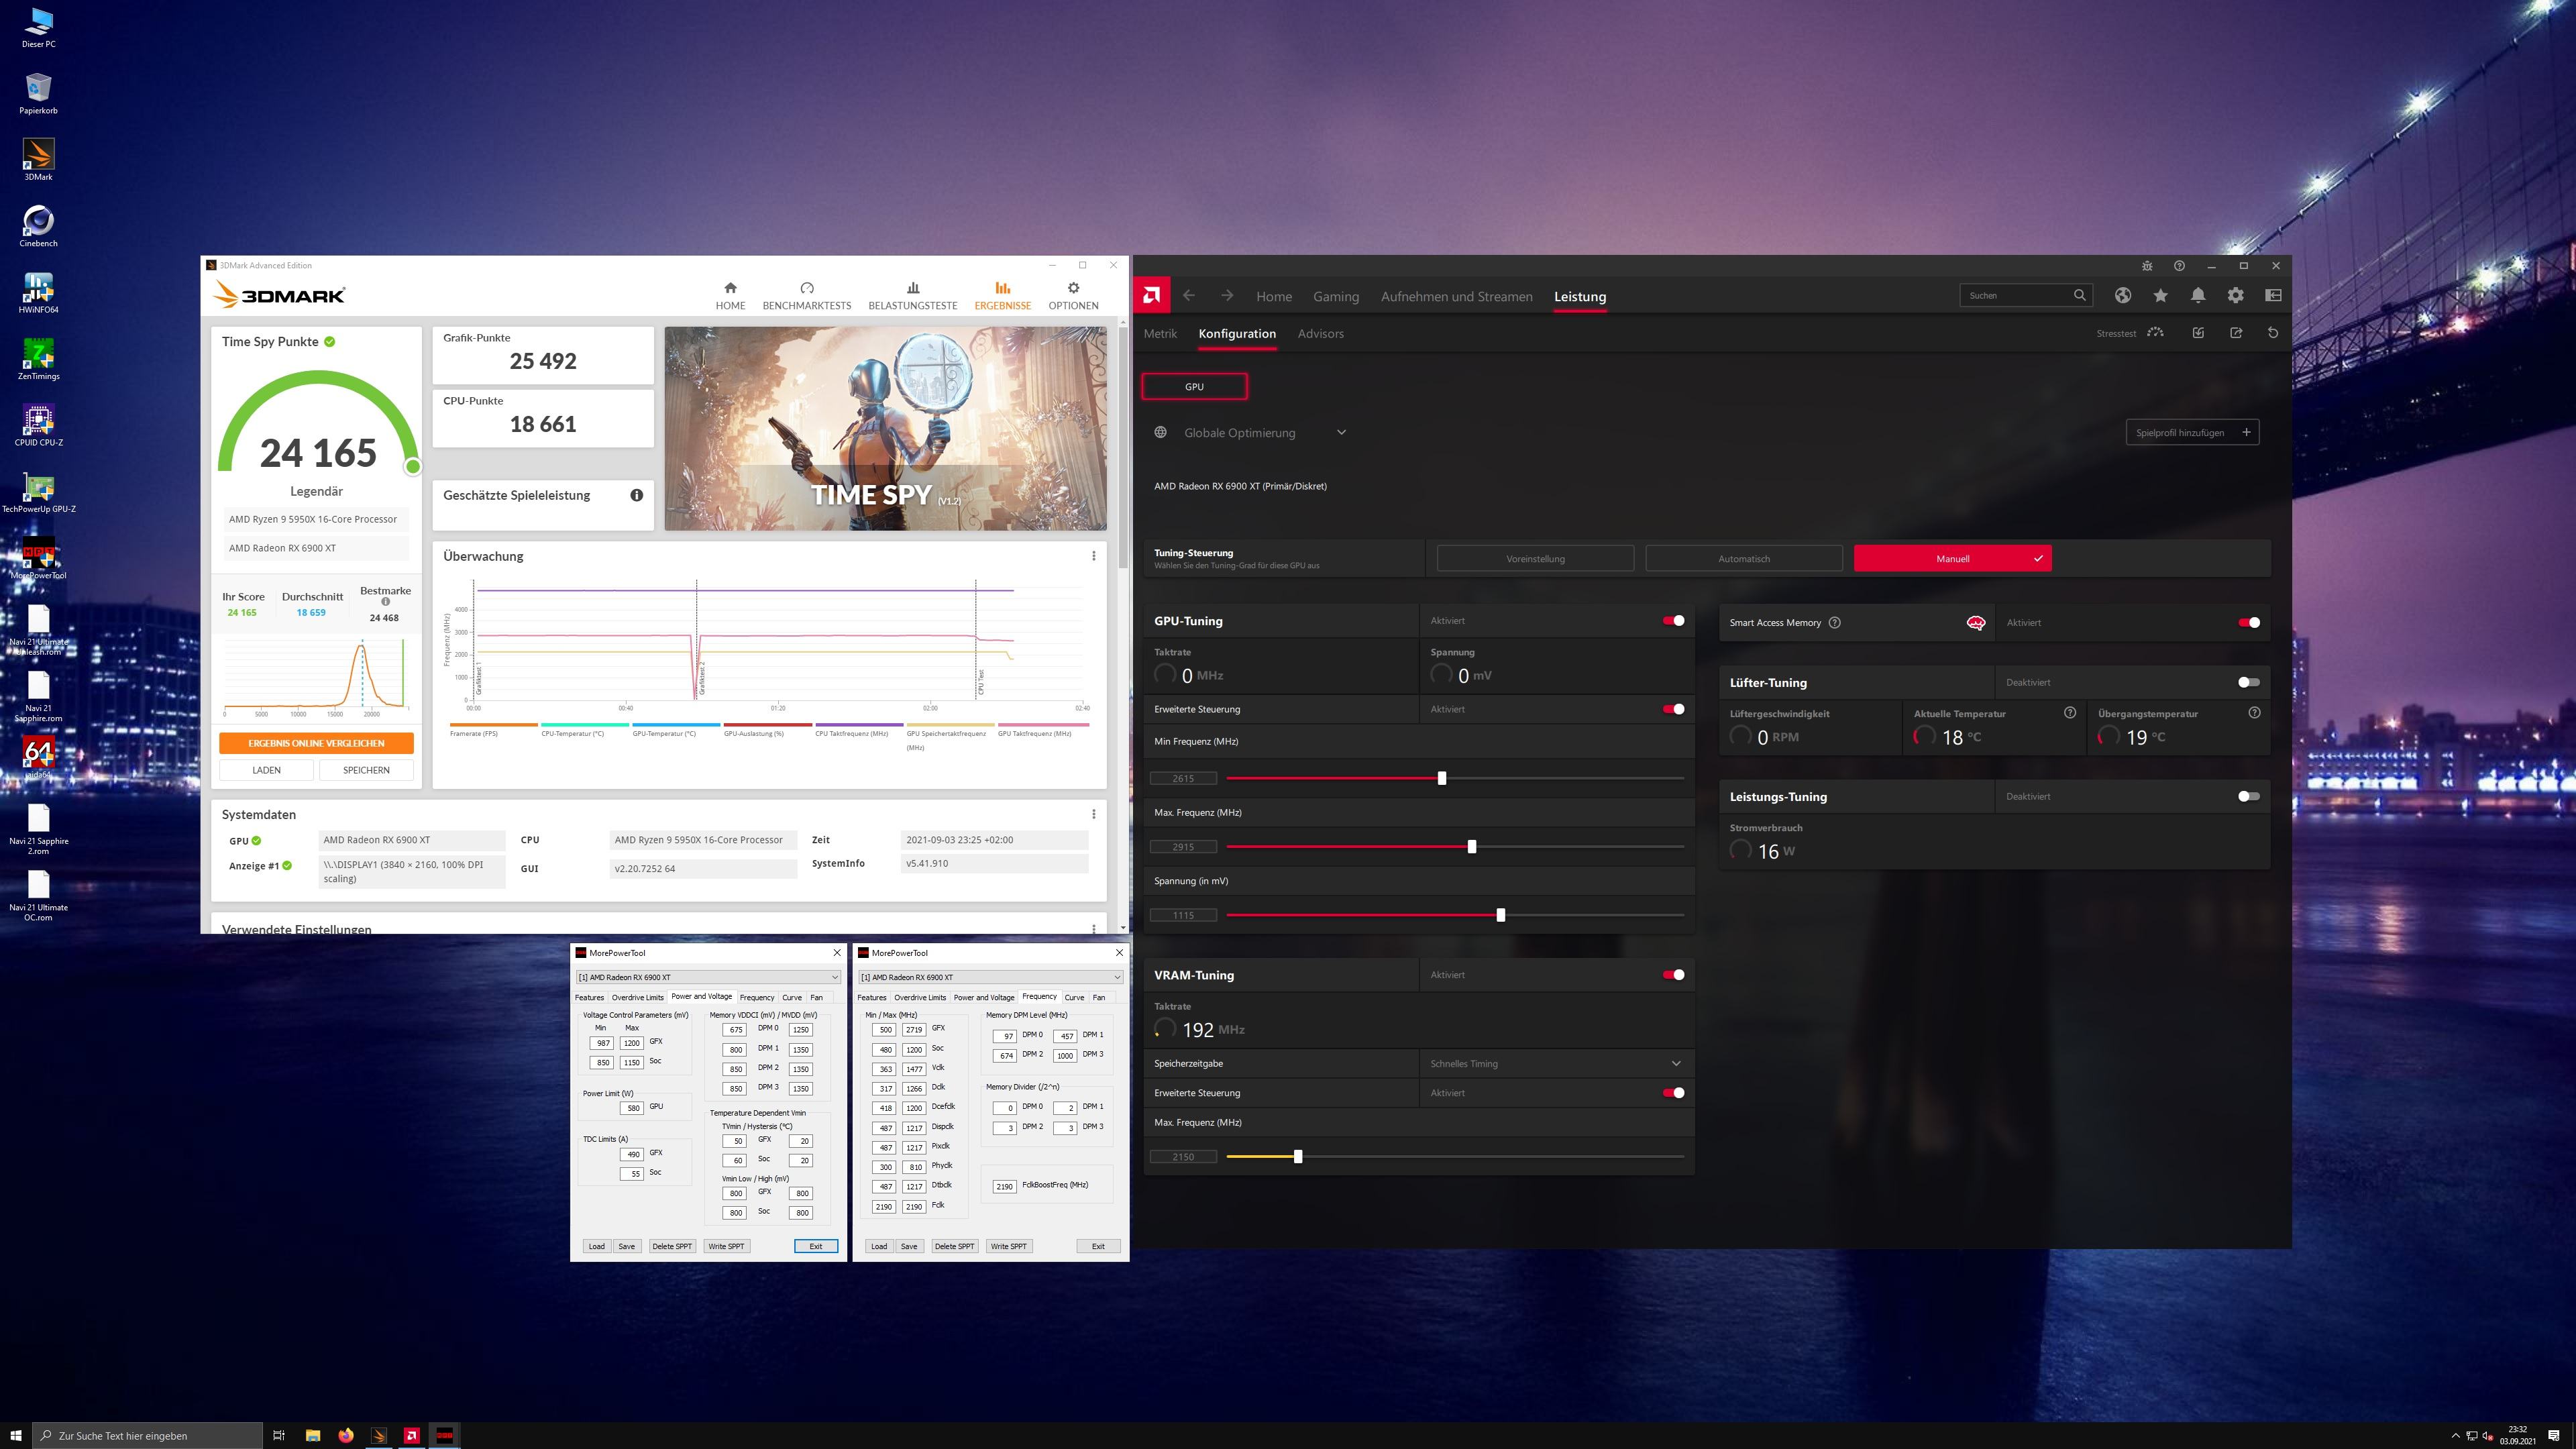Click the Radeon Suchen search field

pyautogui.click(x=2026, y=295)
